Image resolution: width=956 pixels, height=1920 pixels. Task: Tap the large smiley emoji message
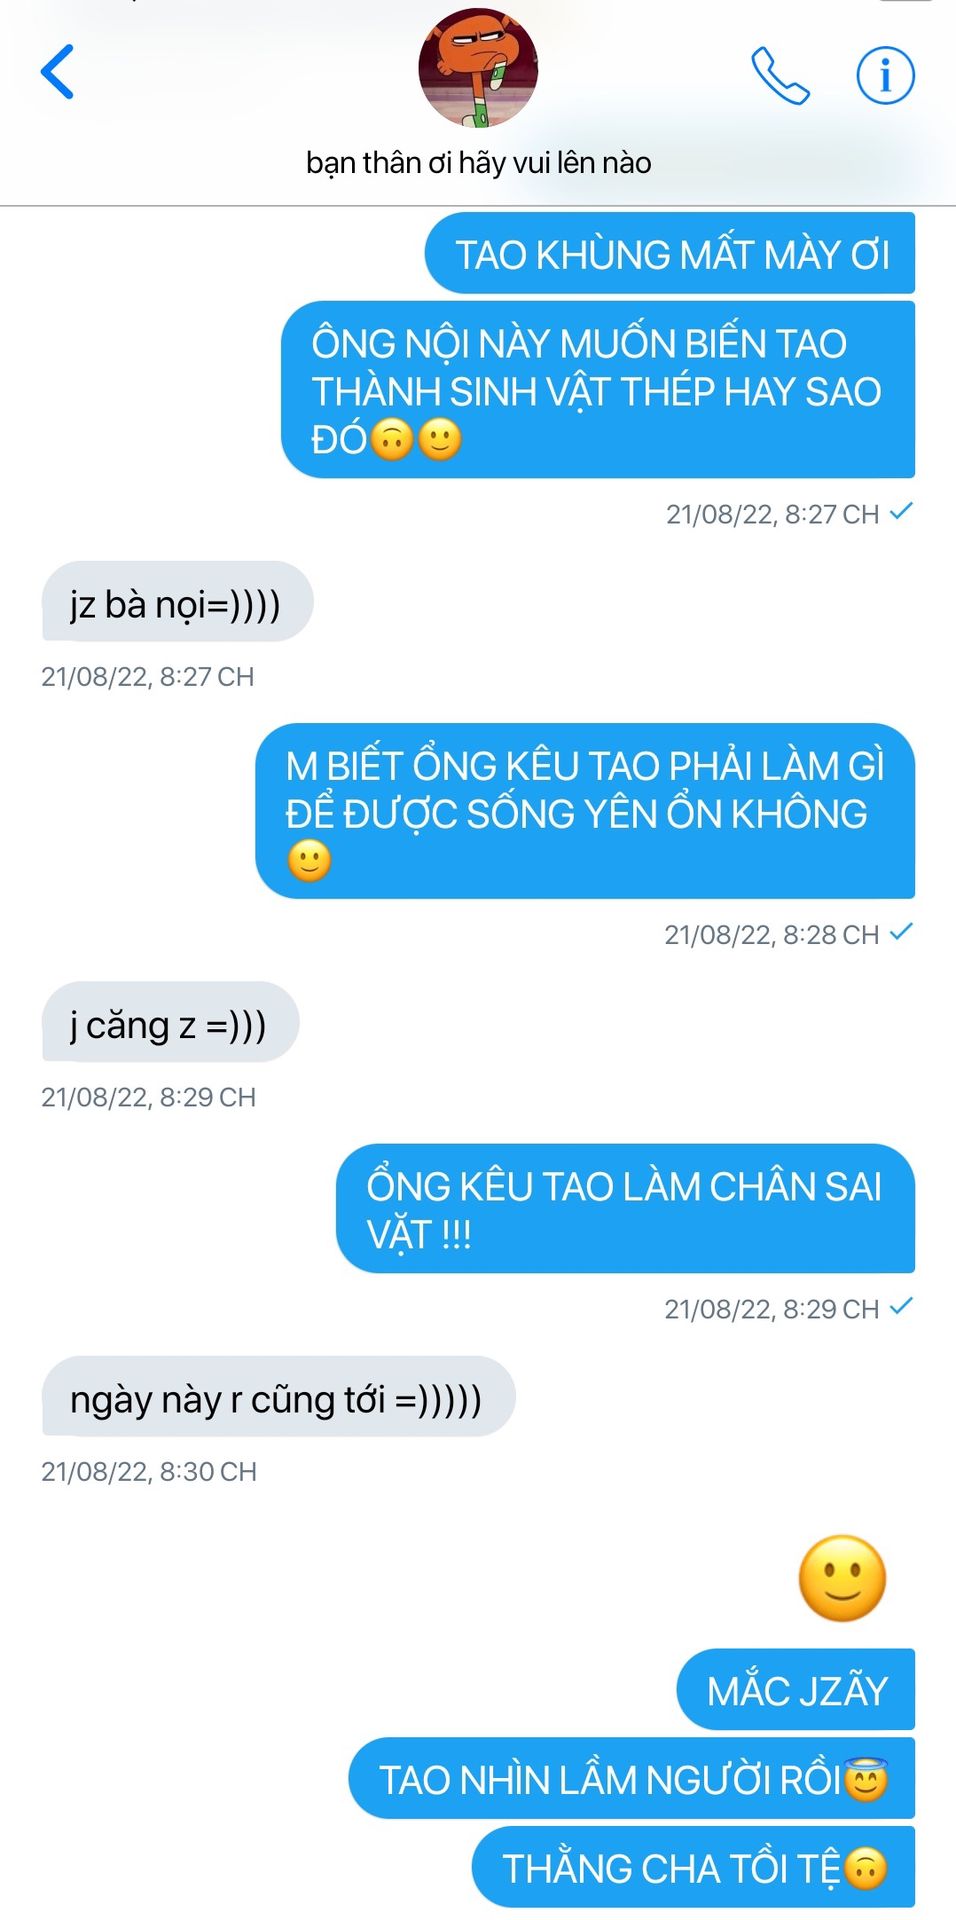click(842, 1578)
